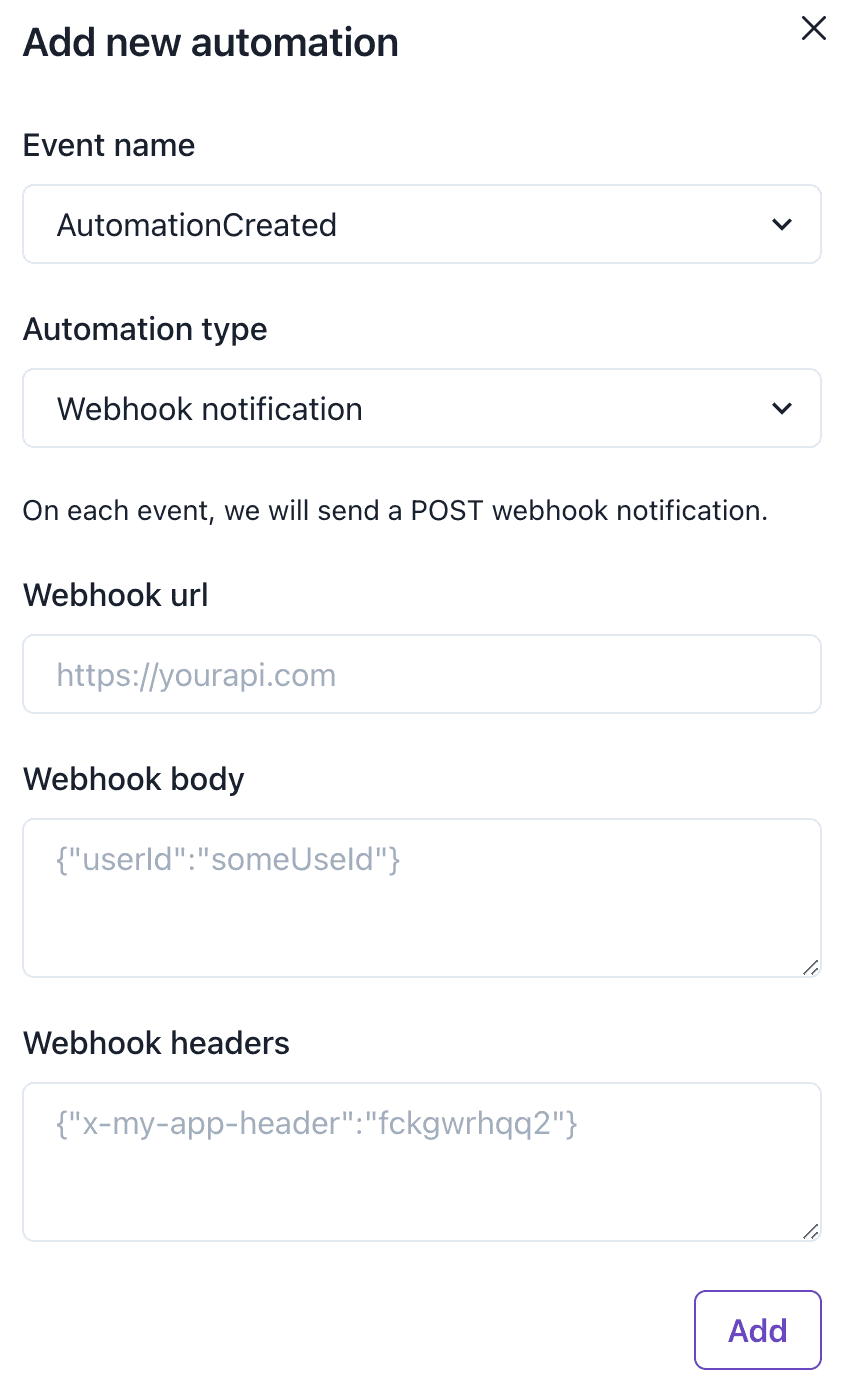Click the Event name label

coord(109,146)
